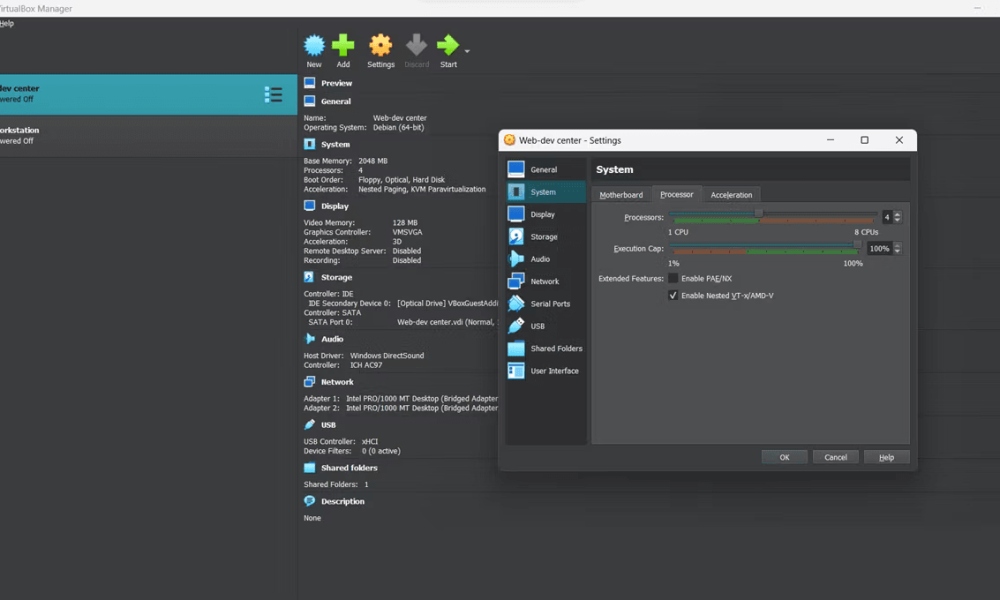Select the Workstation VM in the machine list
This screenshot has width=1000, height=600.
coord(149,136)
